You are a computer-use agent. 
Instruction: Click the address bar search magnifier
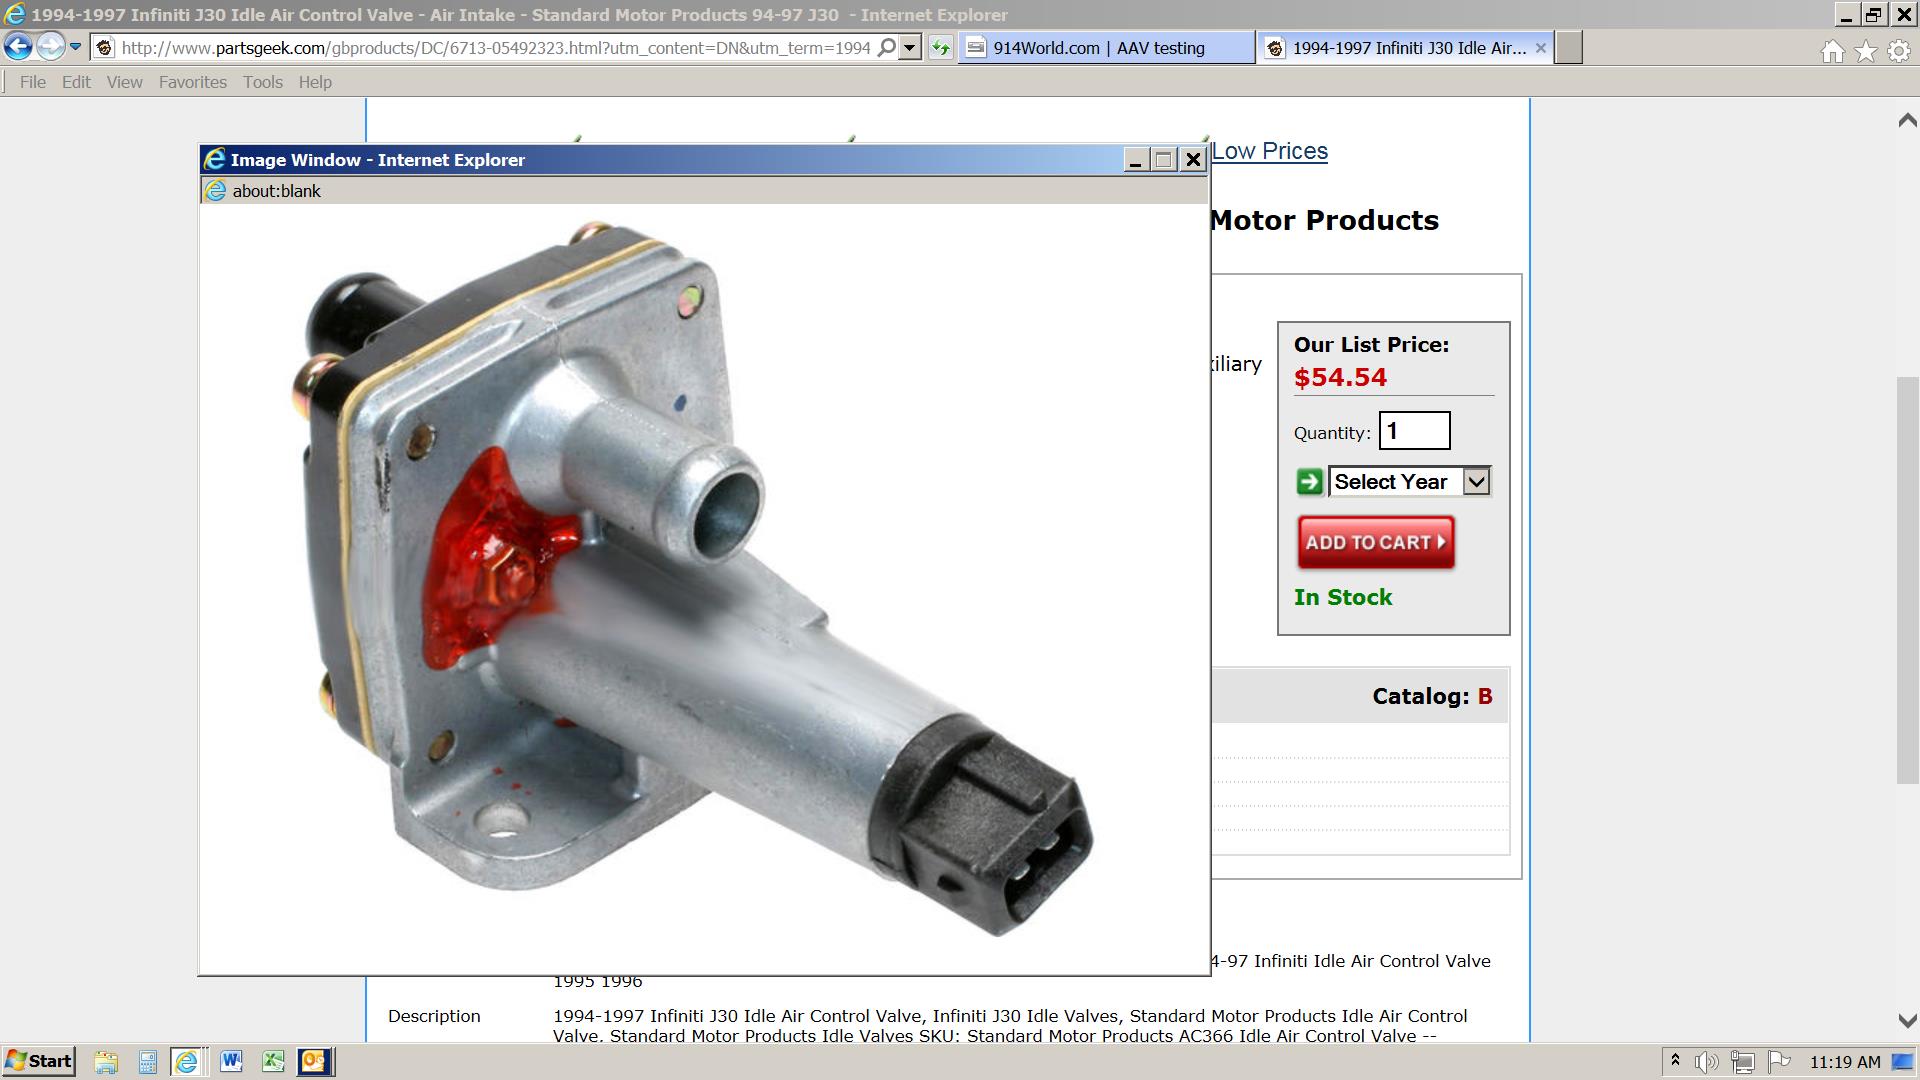point(886,47)
